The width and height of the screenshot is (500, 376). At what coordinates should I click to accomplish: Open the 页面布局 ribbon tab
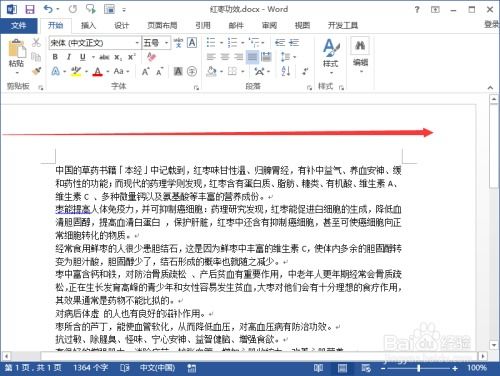162,25
